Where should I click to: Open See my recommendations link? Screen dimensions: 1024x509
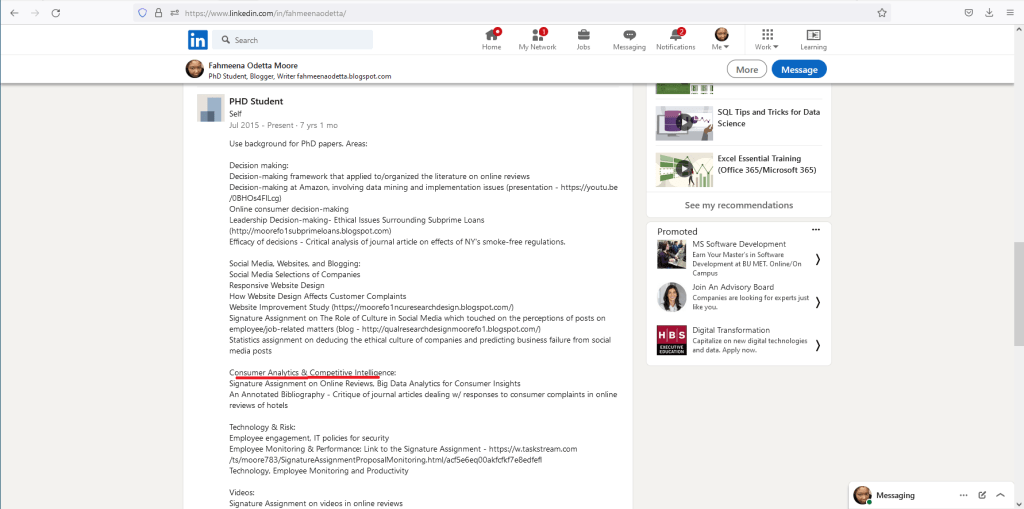pyautogui.click(x=739, y=205)
